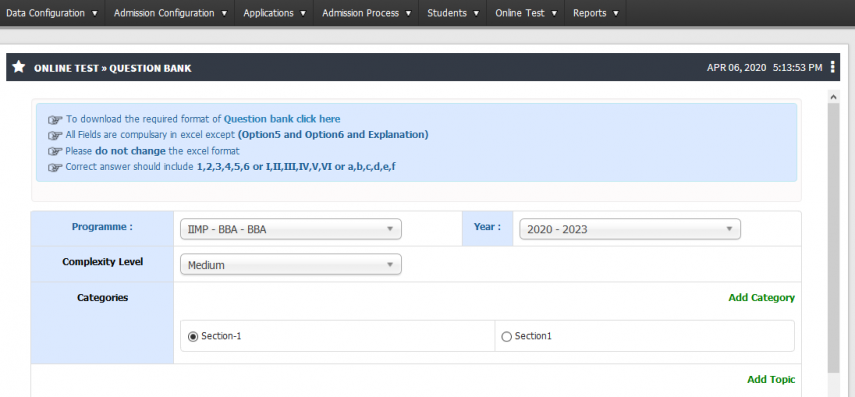Viewport: 855px width, 397px height.
Task: Click the Year : label
Action: 487,227
